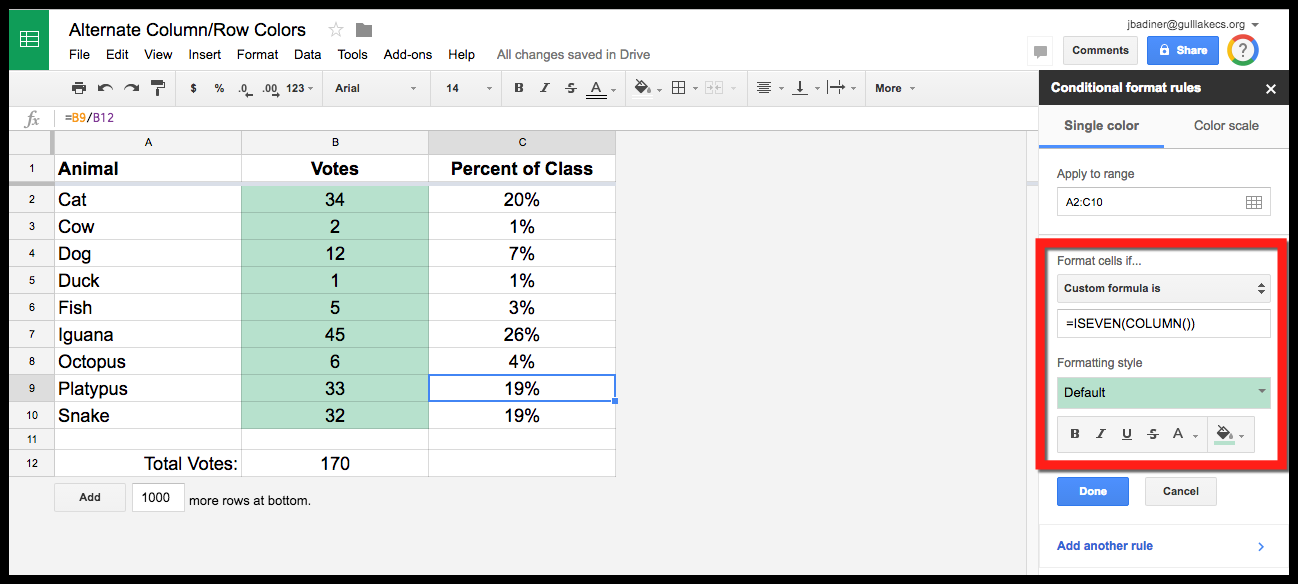Open the Format menu
1298x584 pixels.
pyautogui.click(x=258, y=54)
